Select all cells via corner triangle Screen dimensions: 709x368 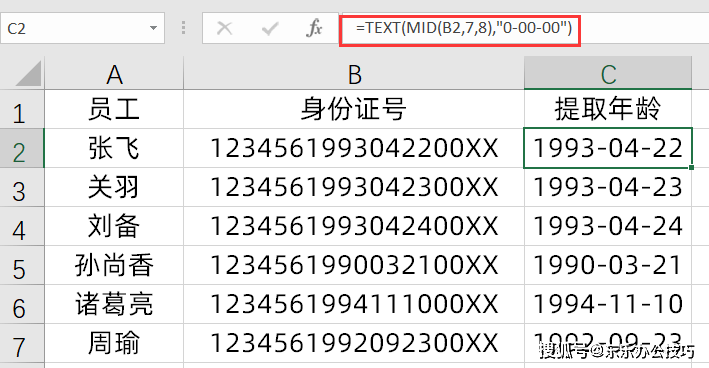pos(28,74)
